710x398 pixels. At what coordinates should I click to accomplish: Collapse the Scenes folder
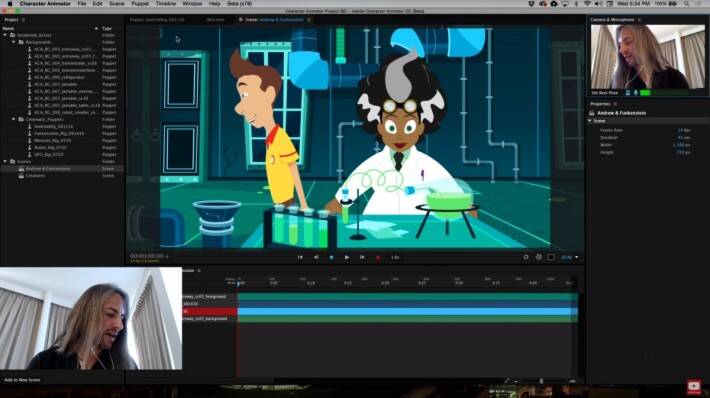5,162
